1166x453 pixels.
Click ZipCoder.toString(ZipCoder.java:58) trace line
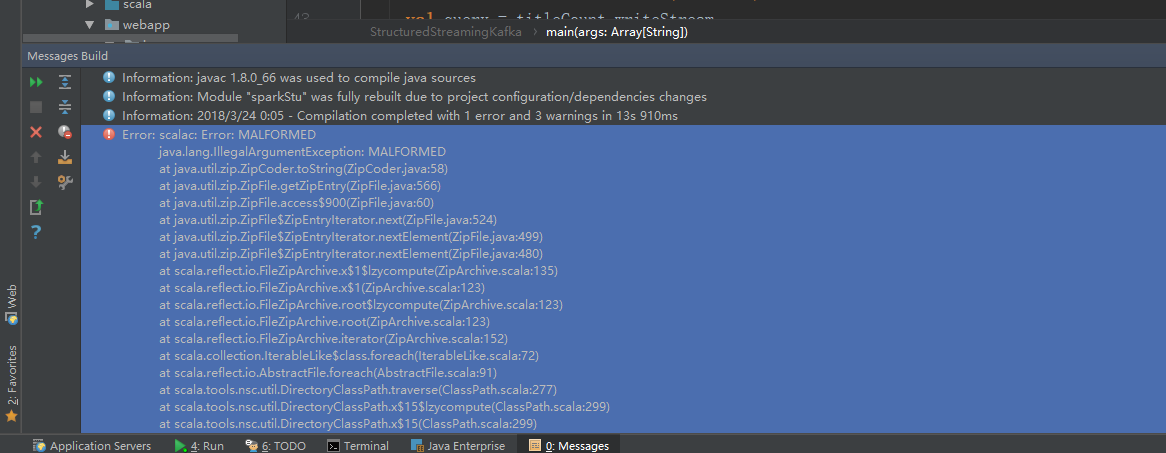303,169
